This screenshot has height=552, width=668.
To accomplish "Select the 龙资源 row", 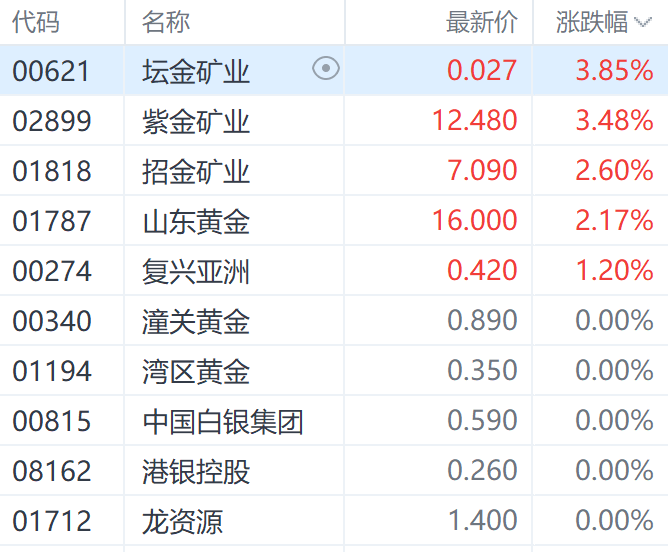I will point(334,521).
